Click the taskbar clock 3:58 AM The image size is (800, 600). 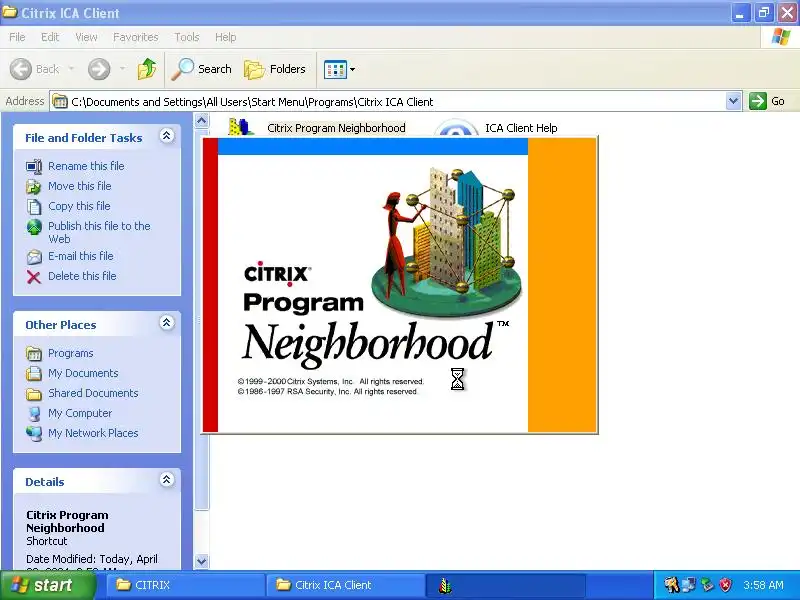763,585
